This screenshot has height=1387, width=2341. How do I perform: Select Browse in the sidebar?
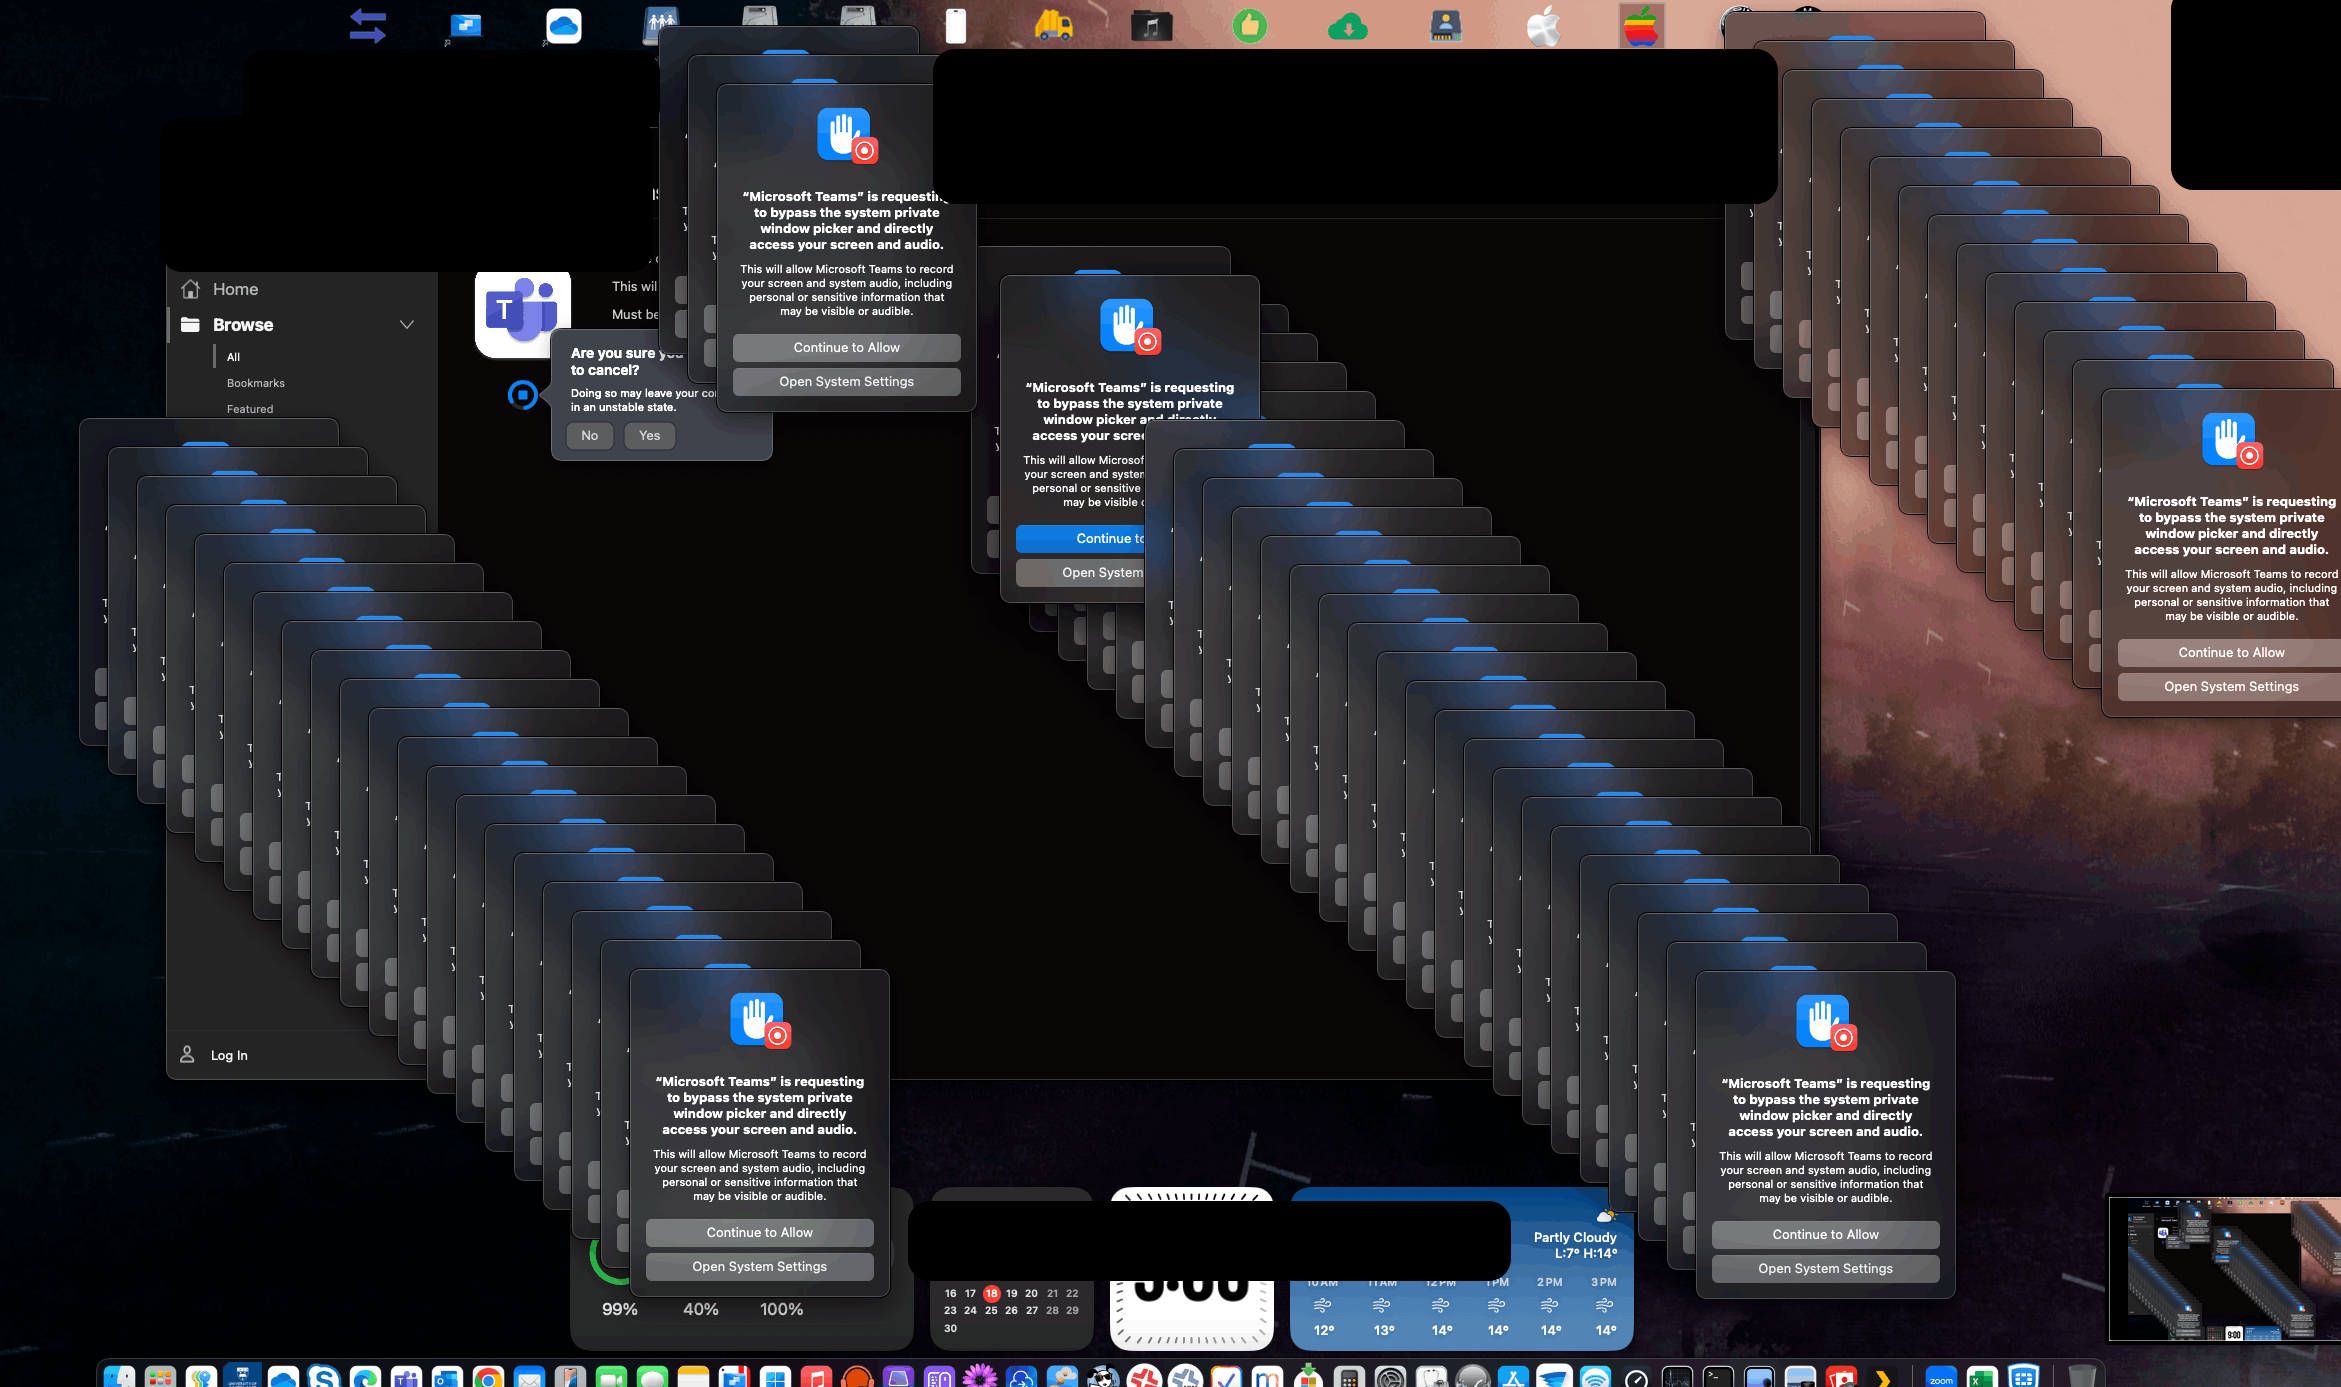click(243, 325)
